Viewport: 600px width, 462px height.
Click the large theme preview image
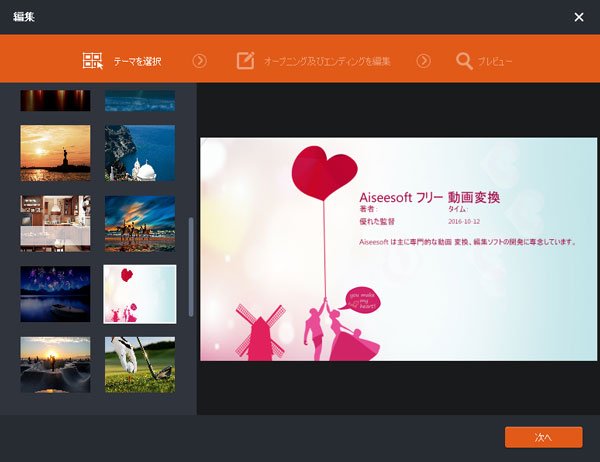click(399, 249)
